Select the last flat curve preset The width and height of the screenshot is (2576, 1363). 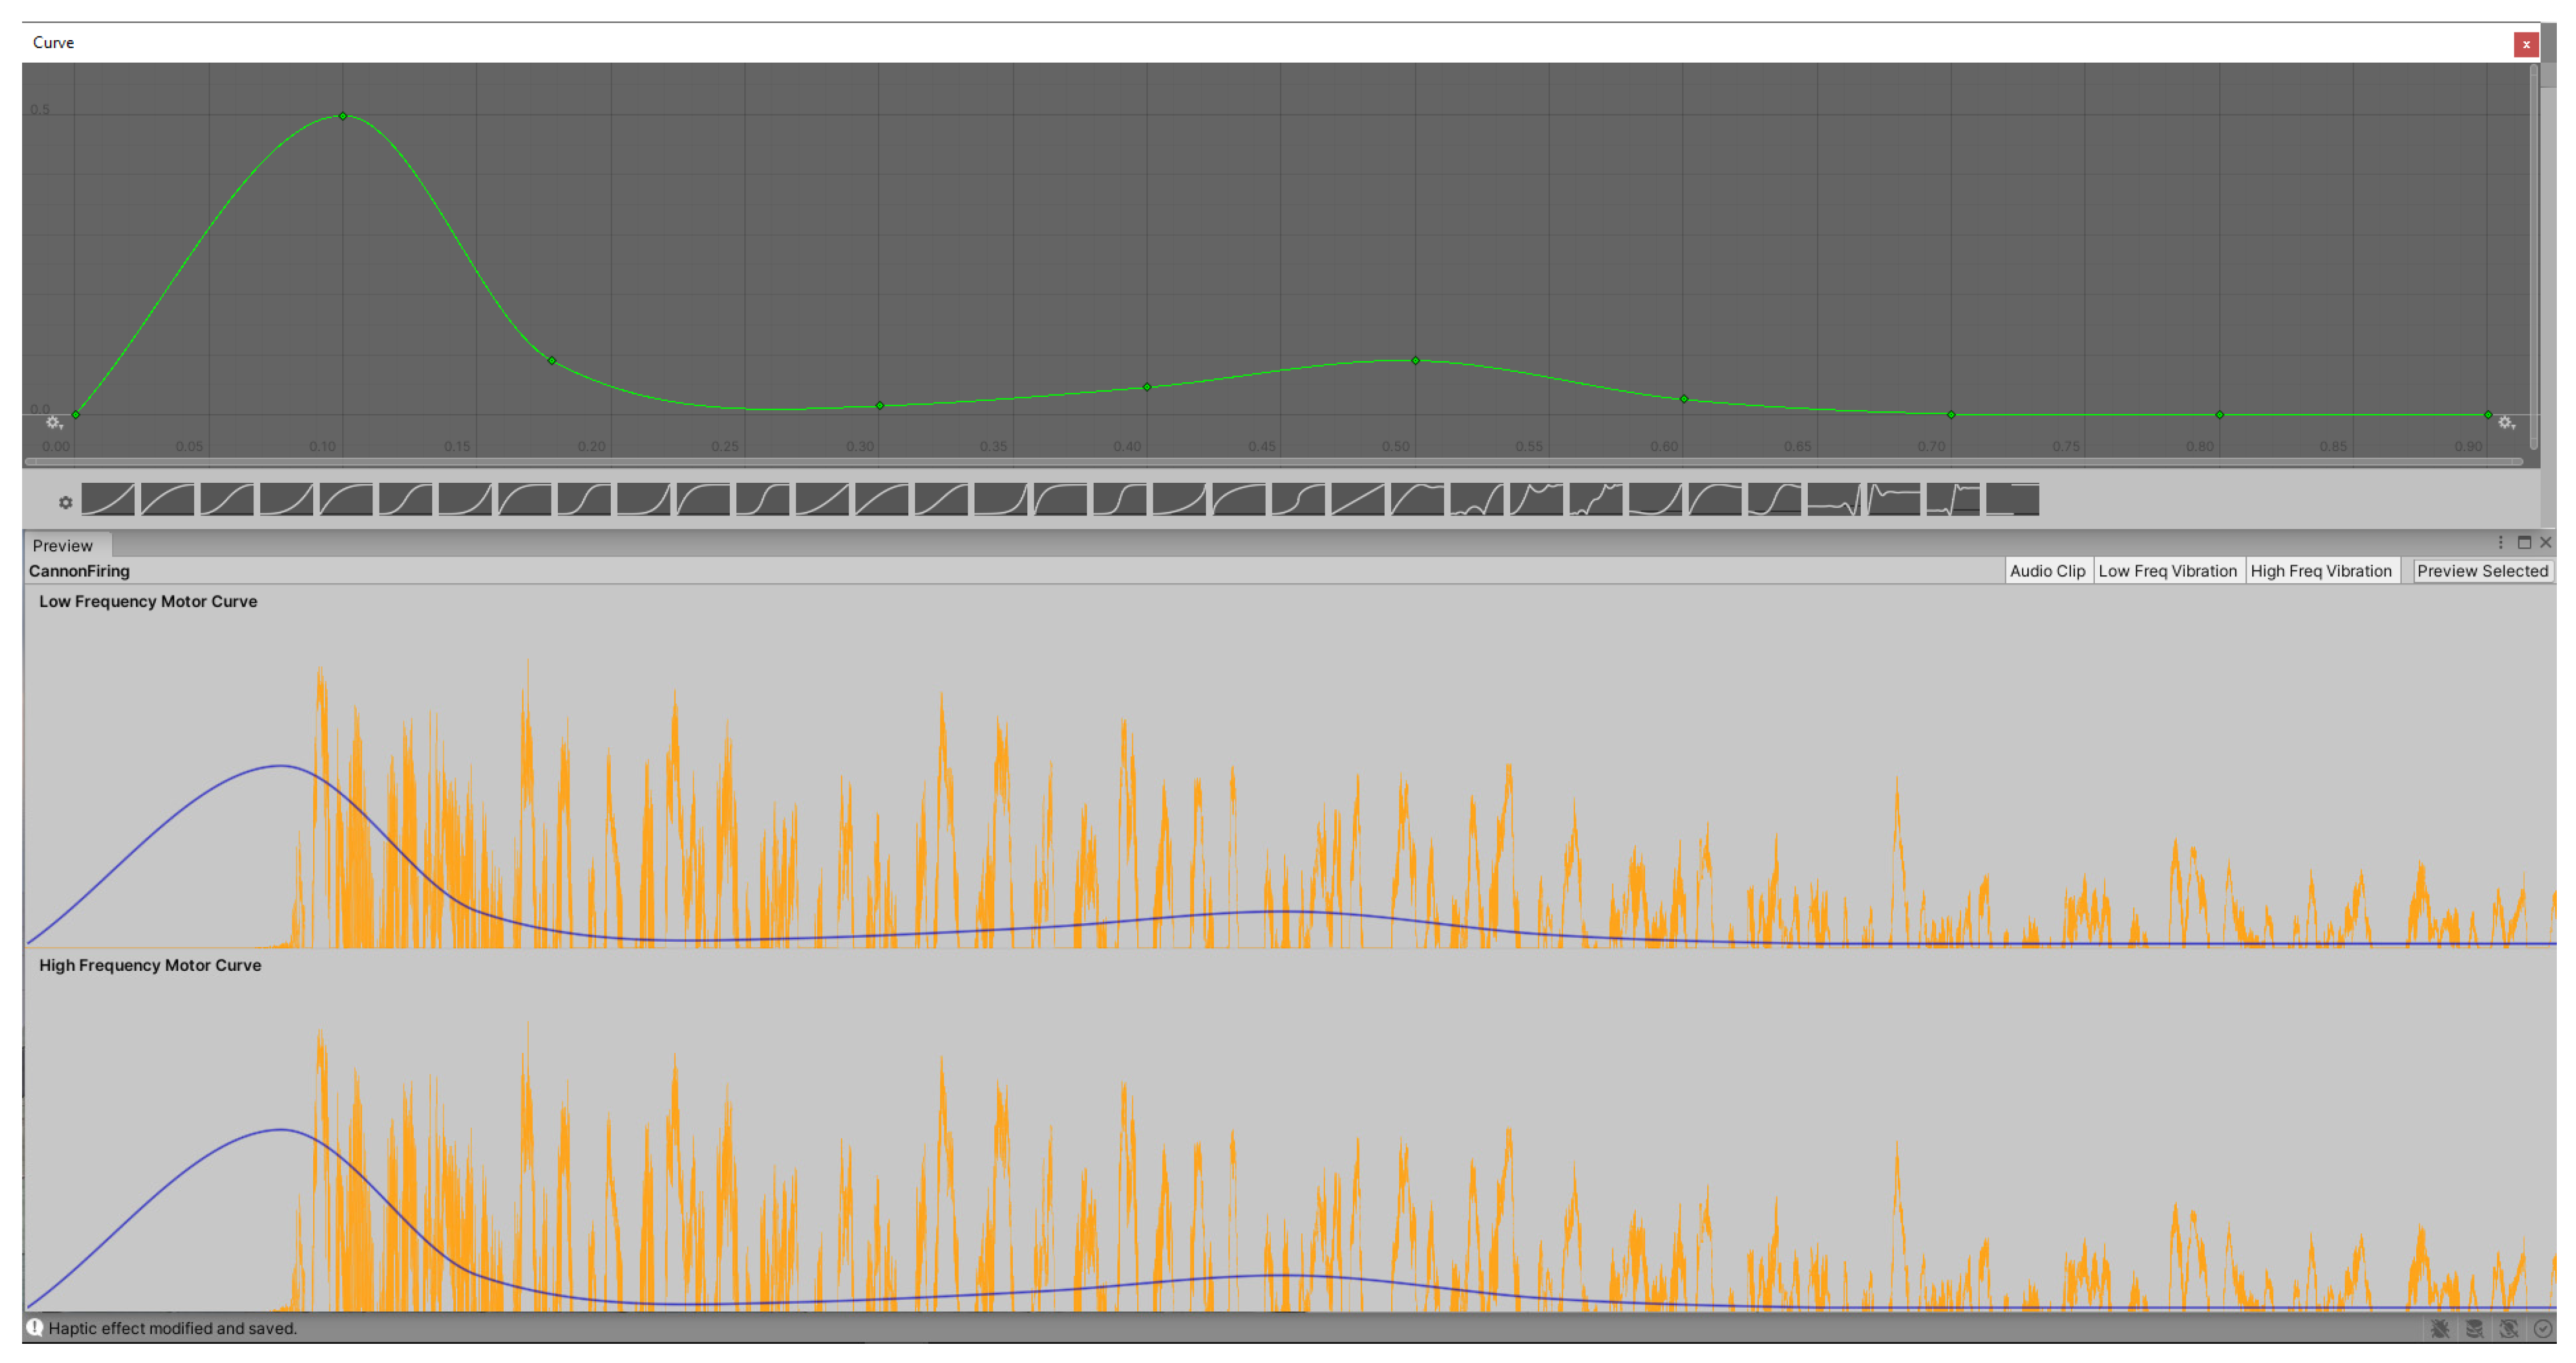[2012, 499]
